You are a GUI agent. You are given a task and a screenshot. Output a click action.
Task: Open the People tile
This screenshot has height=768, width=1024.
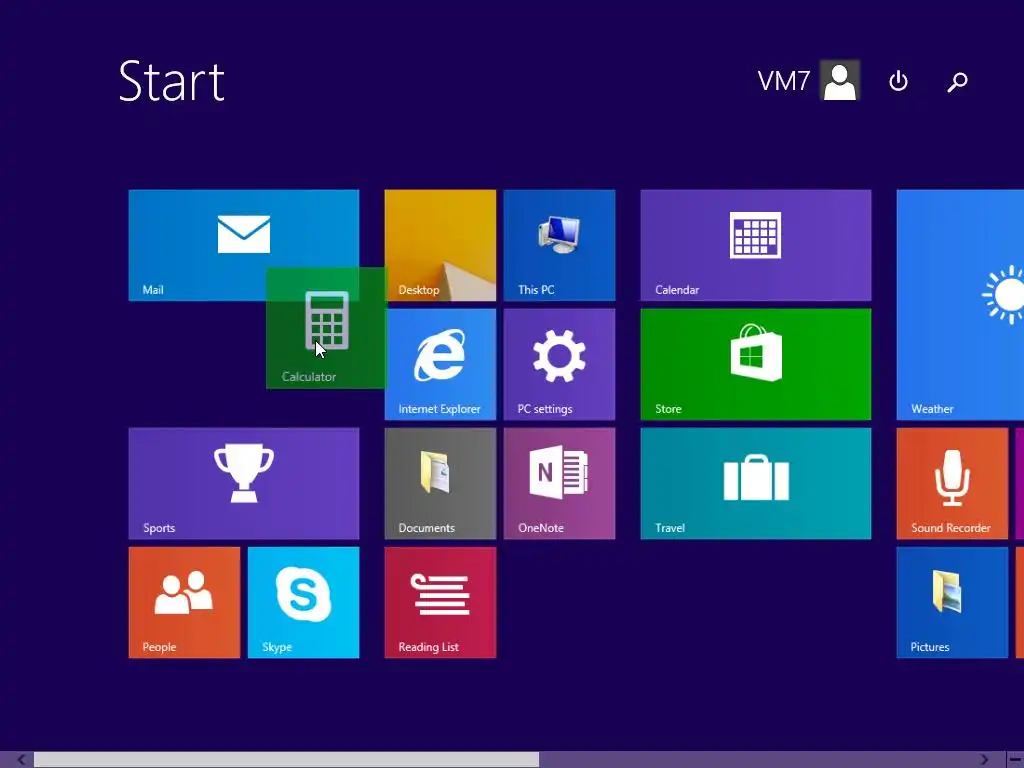point(184,602)
